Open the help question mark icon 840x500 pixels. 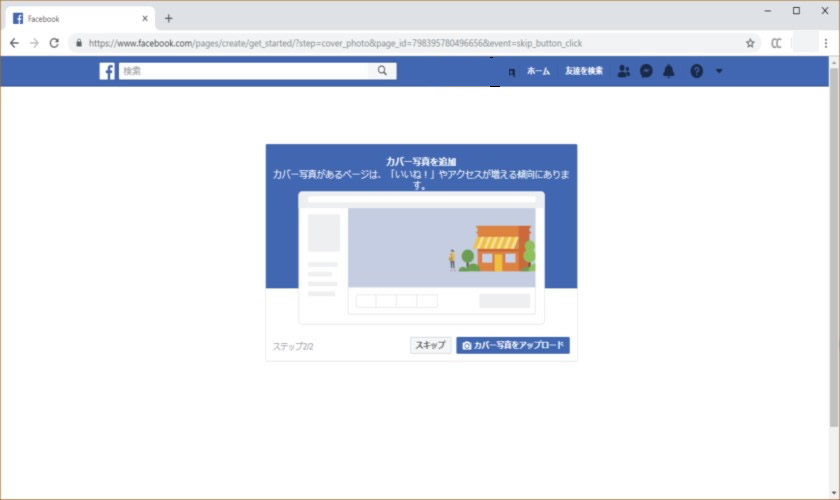click(x=696, y=71)
